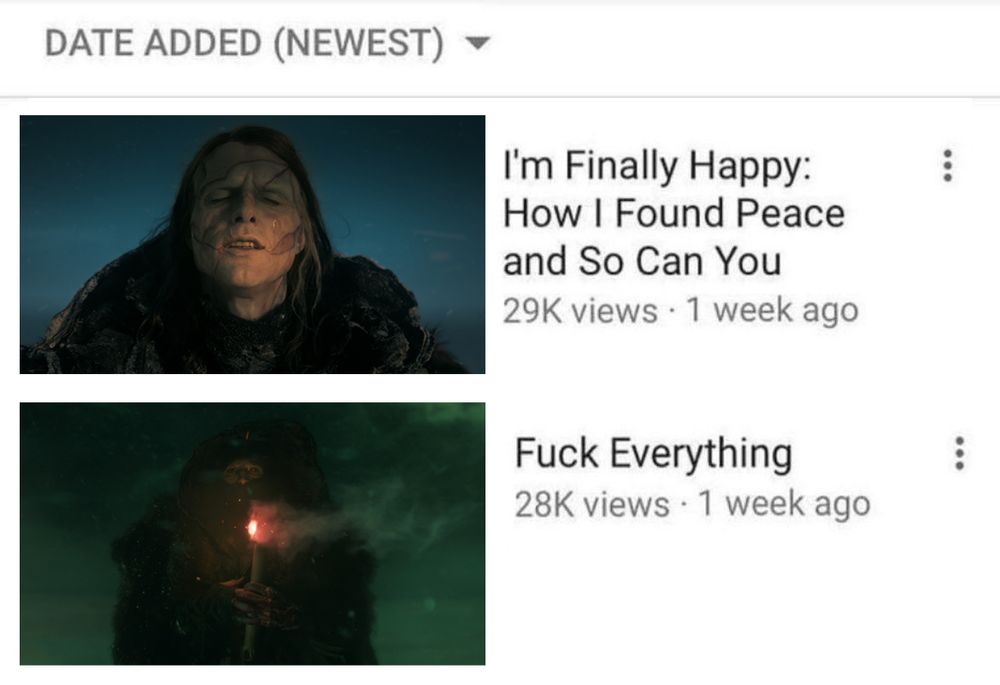Click the '28K views' count text

click(592, 504)
